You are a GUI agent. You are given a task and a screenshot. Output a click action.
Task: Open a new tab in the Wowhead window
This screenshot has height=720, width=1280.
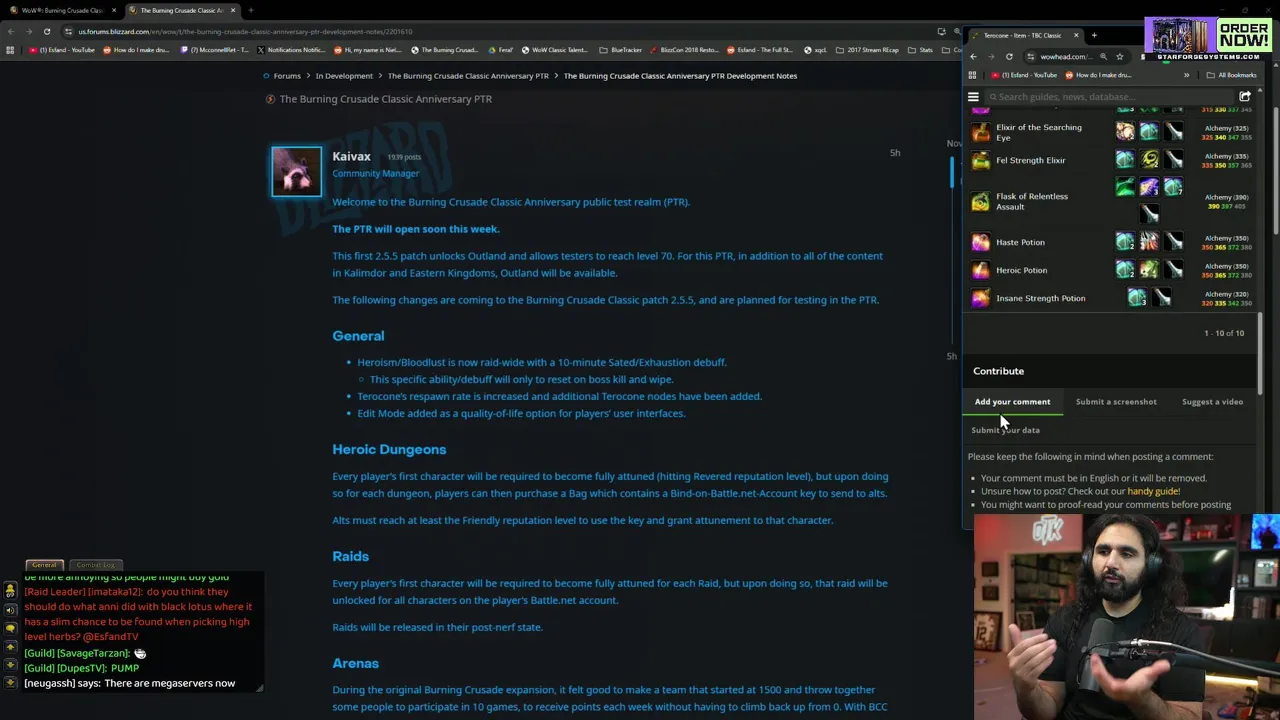[x=1094, y=35]
